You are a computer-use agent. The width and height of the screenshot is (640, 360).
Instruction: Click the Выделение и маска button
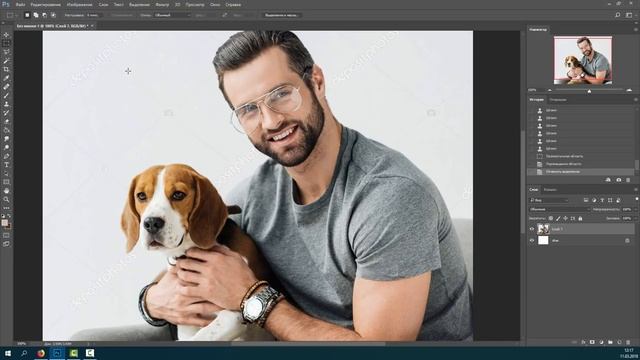[x=281, y=15]
